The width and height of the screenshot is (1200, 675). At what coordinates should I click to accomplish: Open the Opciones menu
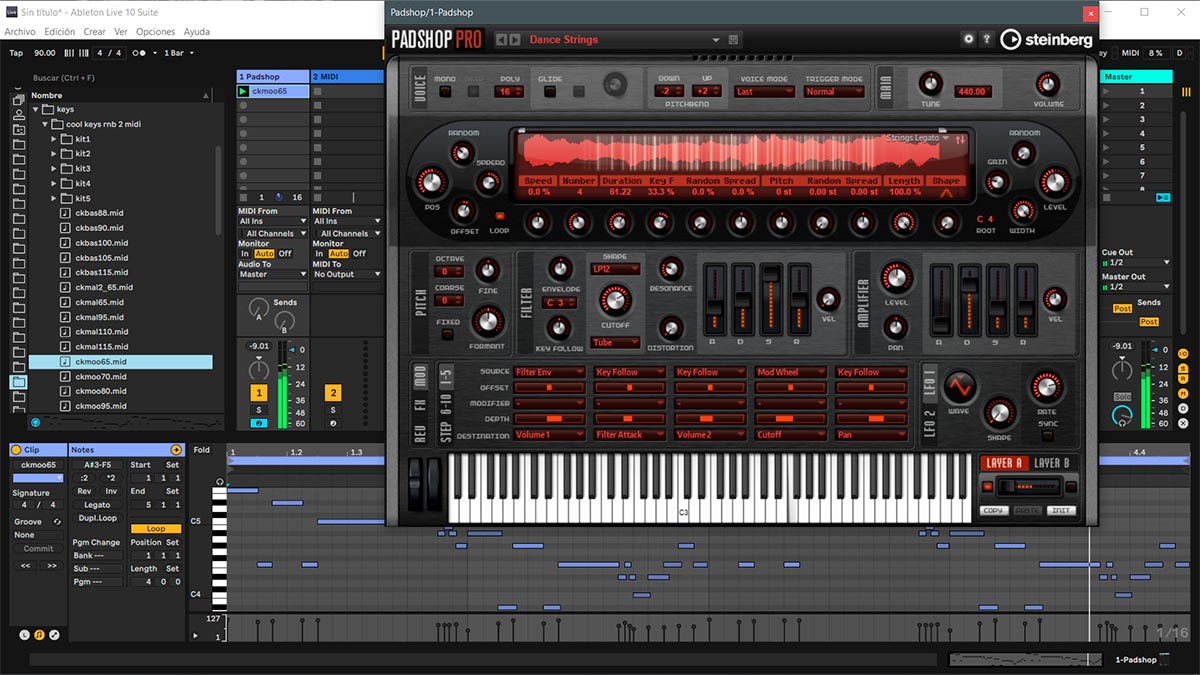point(156,32)
